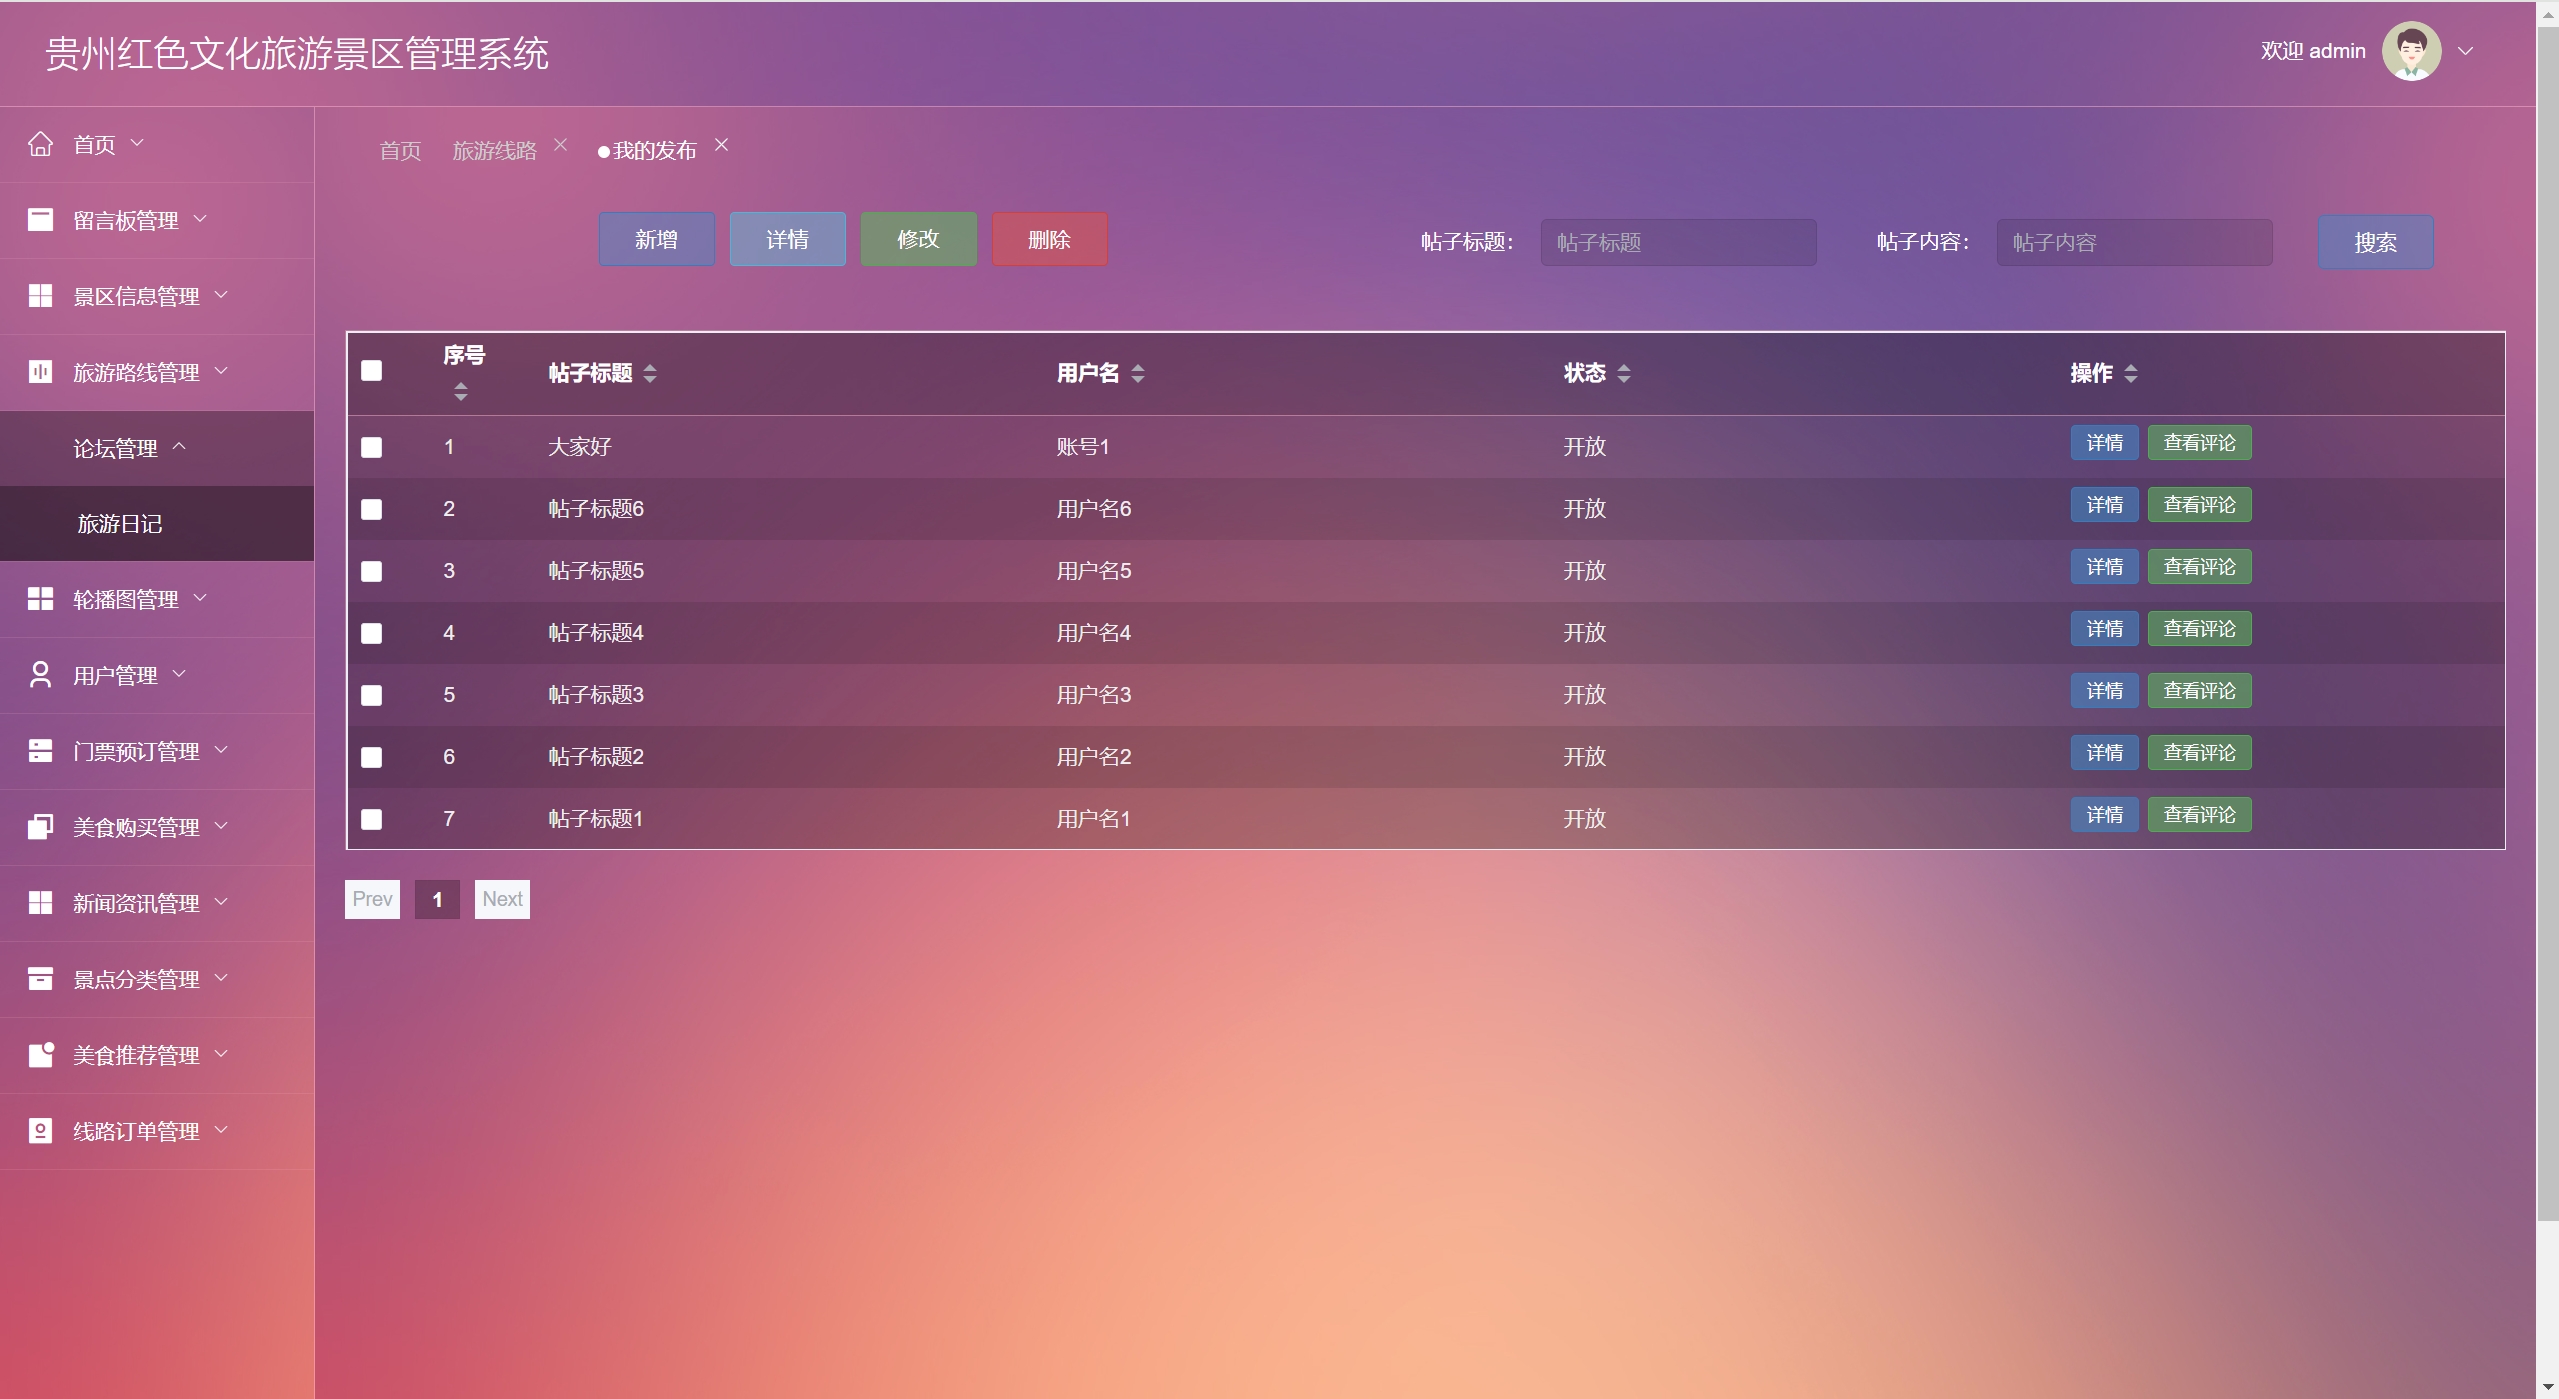Select the checkbox for 帖子标题4 row
Viewport: 2559px width, 1399px height.
[371, 633]
